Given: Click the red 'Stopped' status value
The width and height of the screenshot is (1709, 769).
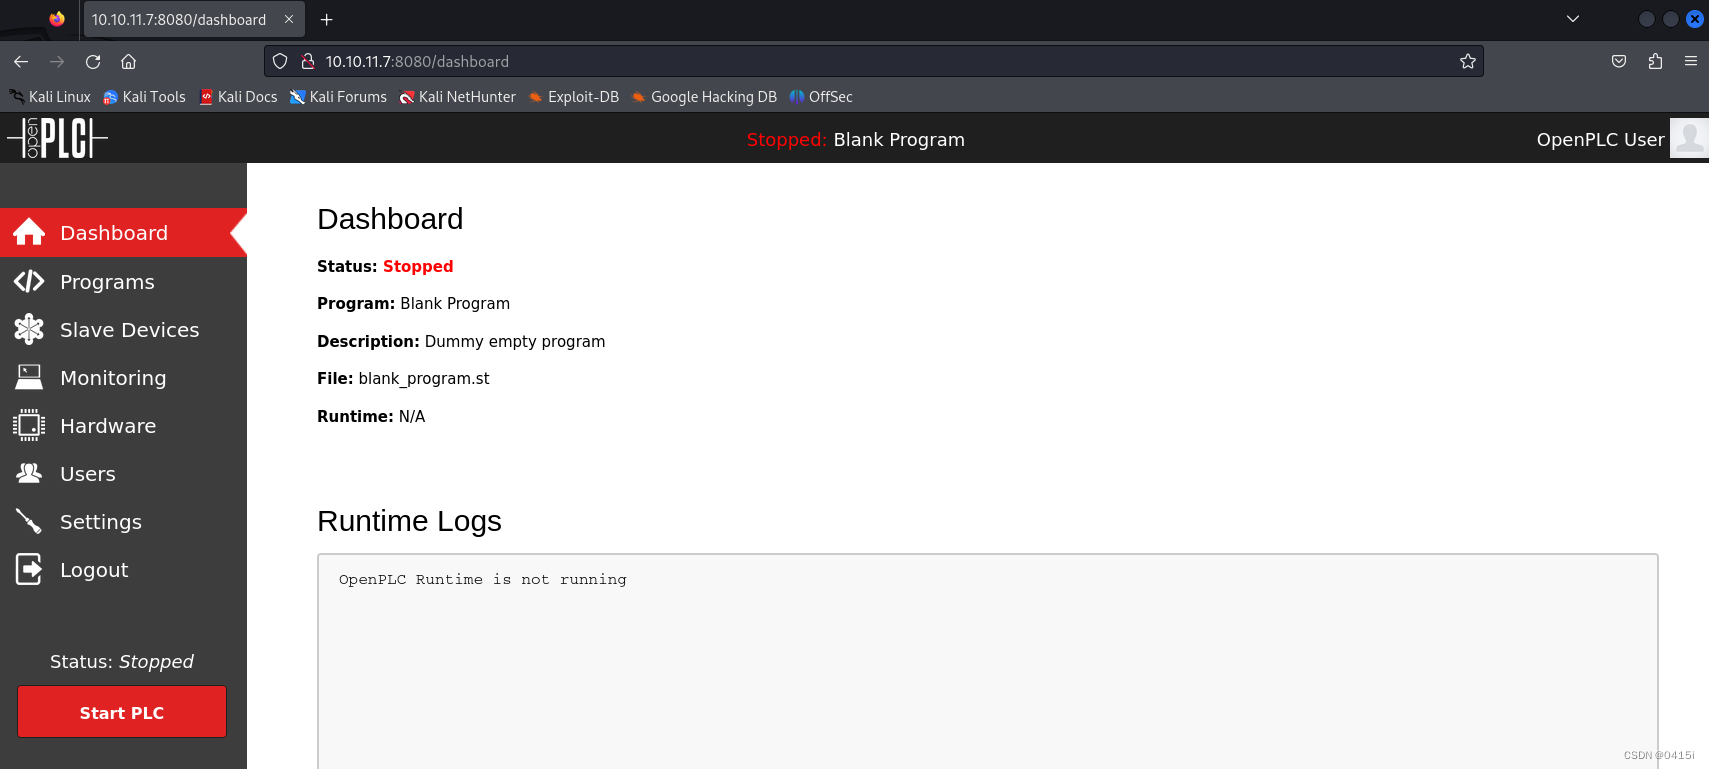Looking at the screenshot, I should tap(418, 266).
